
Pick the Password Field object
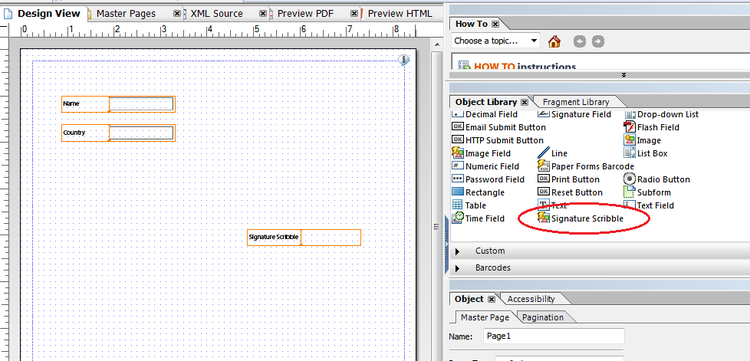point(488,179)
